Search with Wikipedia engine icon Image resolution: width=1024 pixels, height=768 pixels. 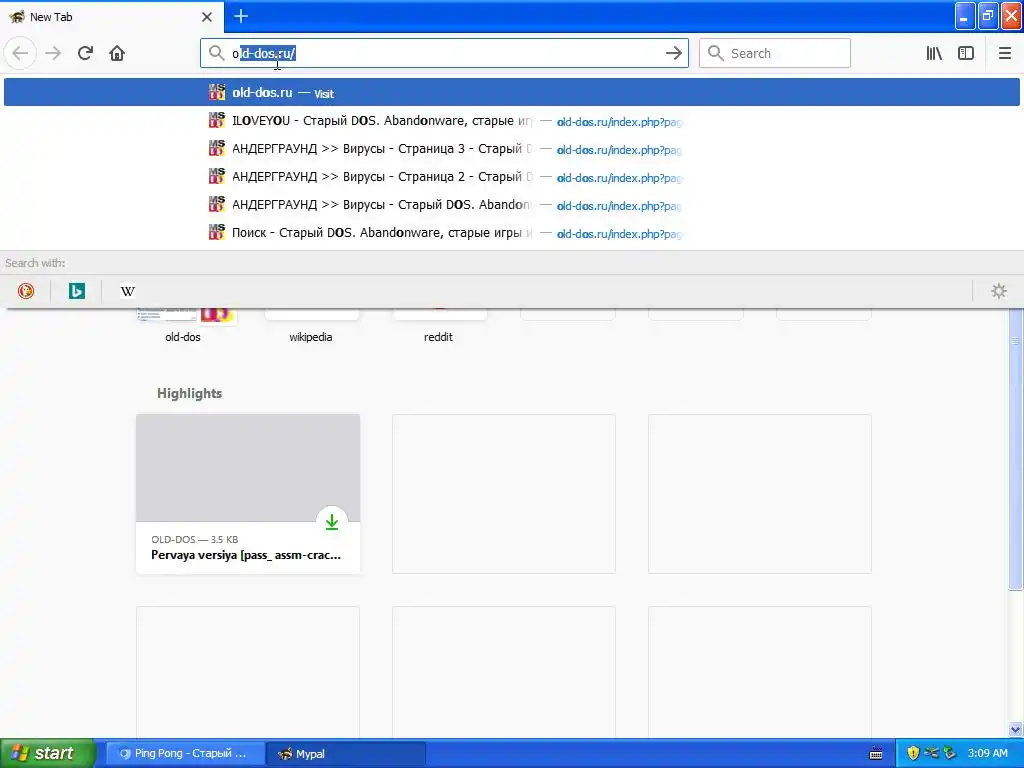click(128, 291)
